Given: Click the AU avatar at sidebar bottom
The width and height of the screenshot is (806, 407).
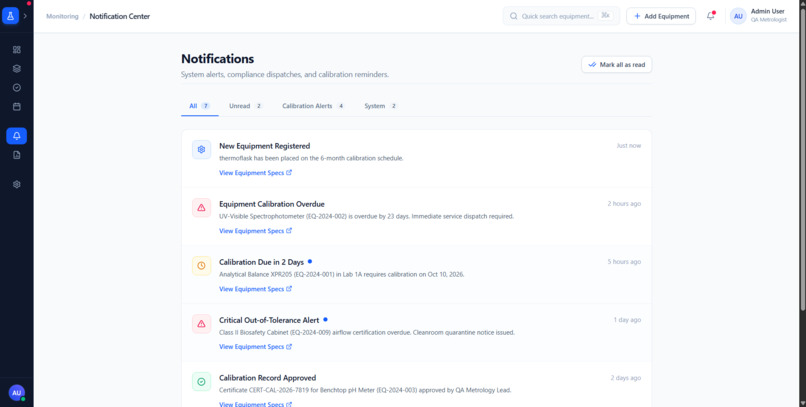Looking at the screenshot, I should coord(16,393).
